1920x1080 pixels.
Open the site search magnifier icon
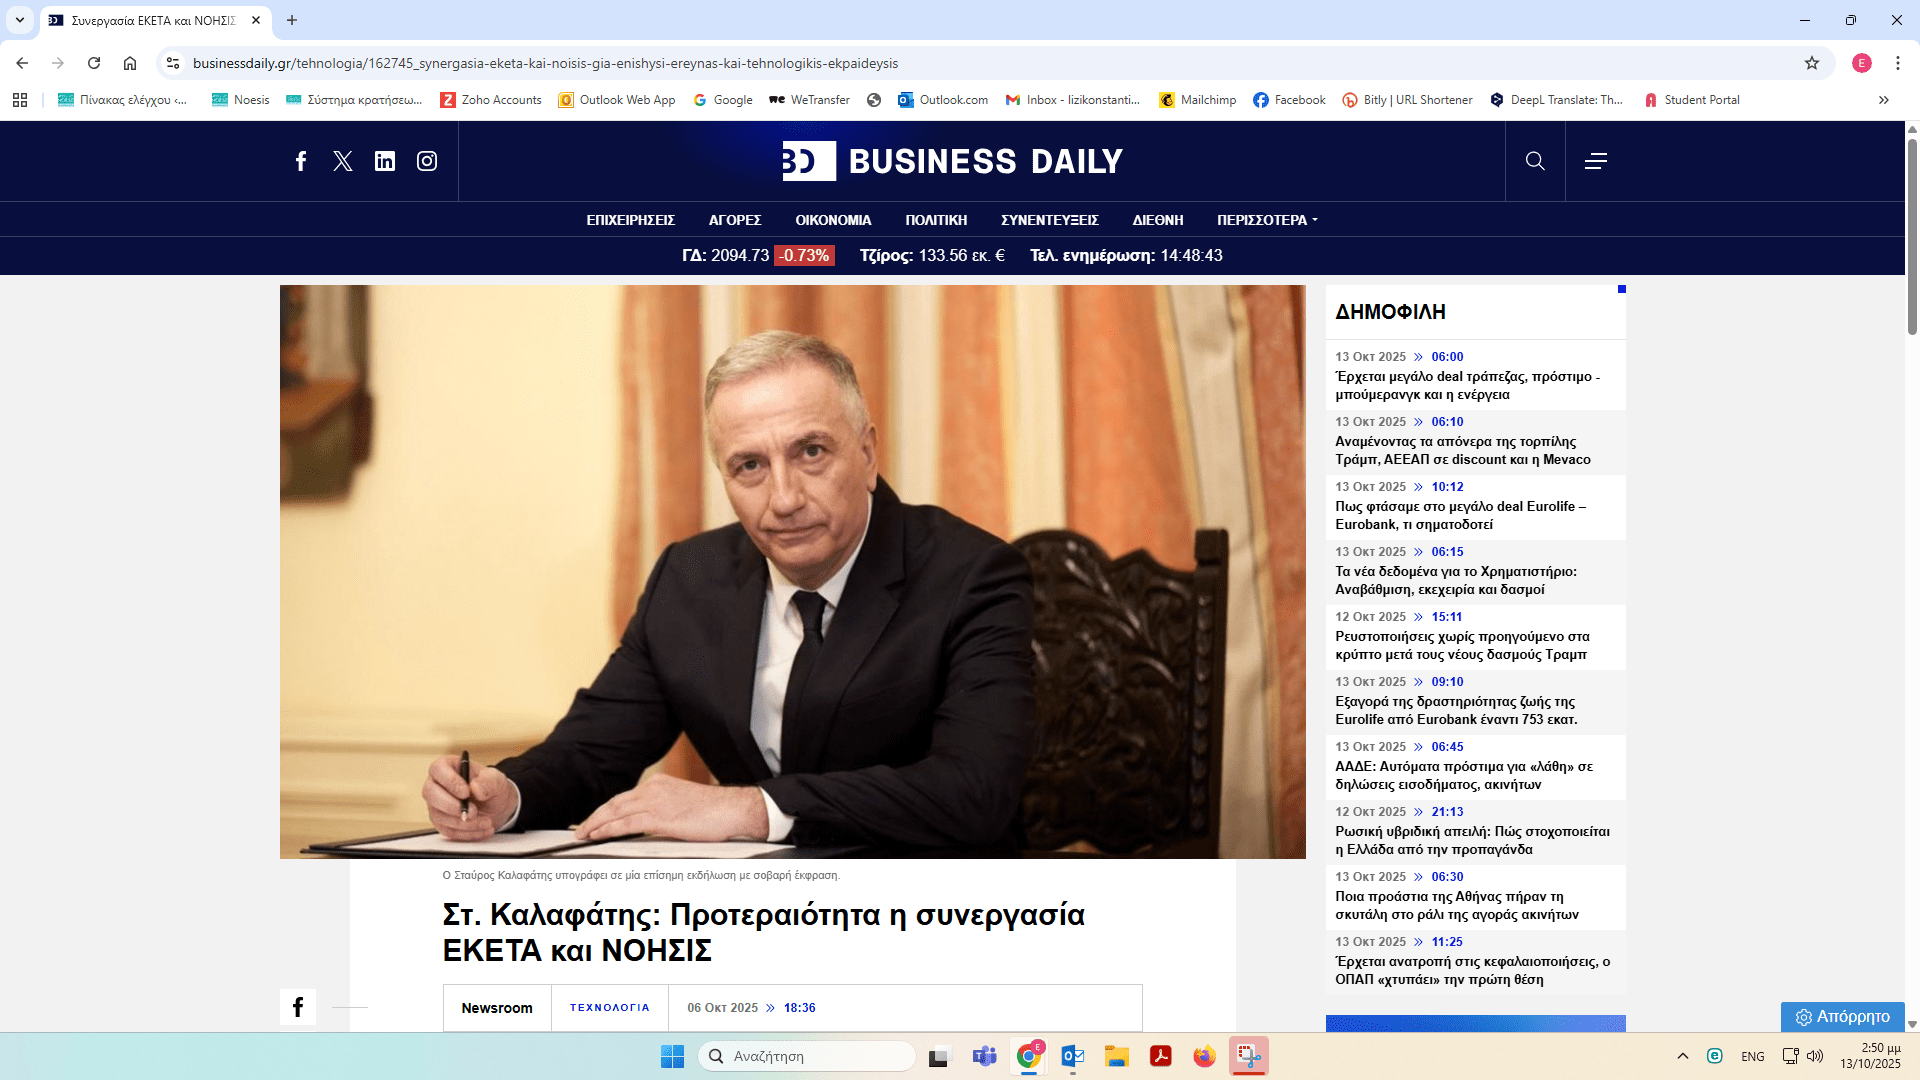(1535, 161)
